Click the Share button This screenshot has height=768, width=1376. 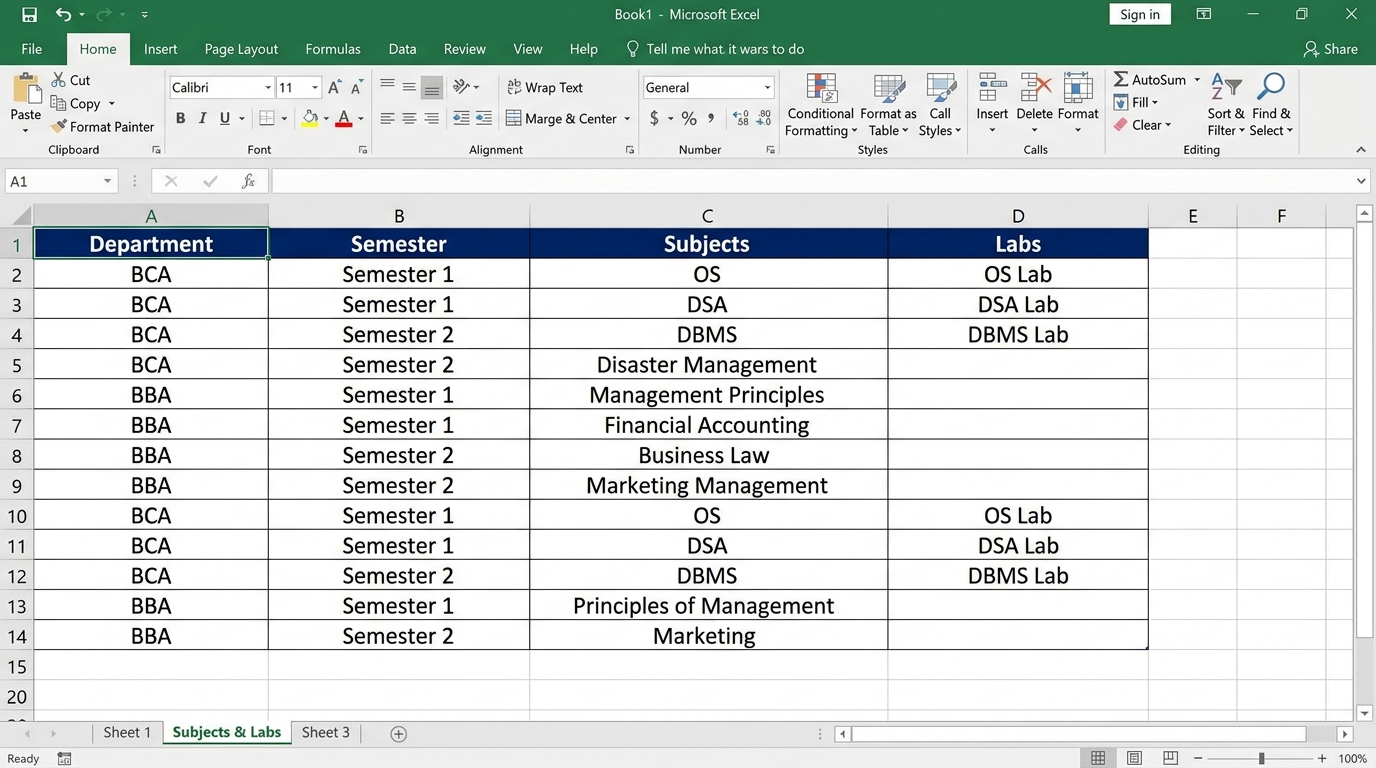[1331, 49]
